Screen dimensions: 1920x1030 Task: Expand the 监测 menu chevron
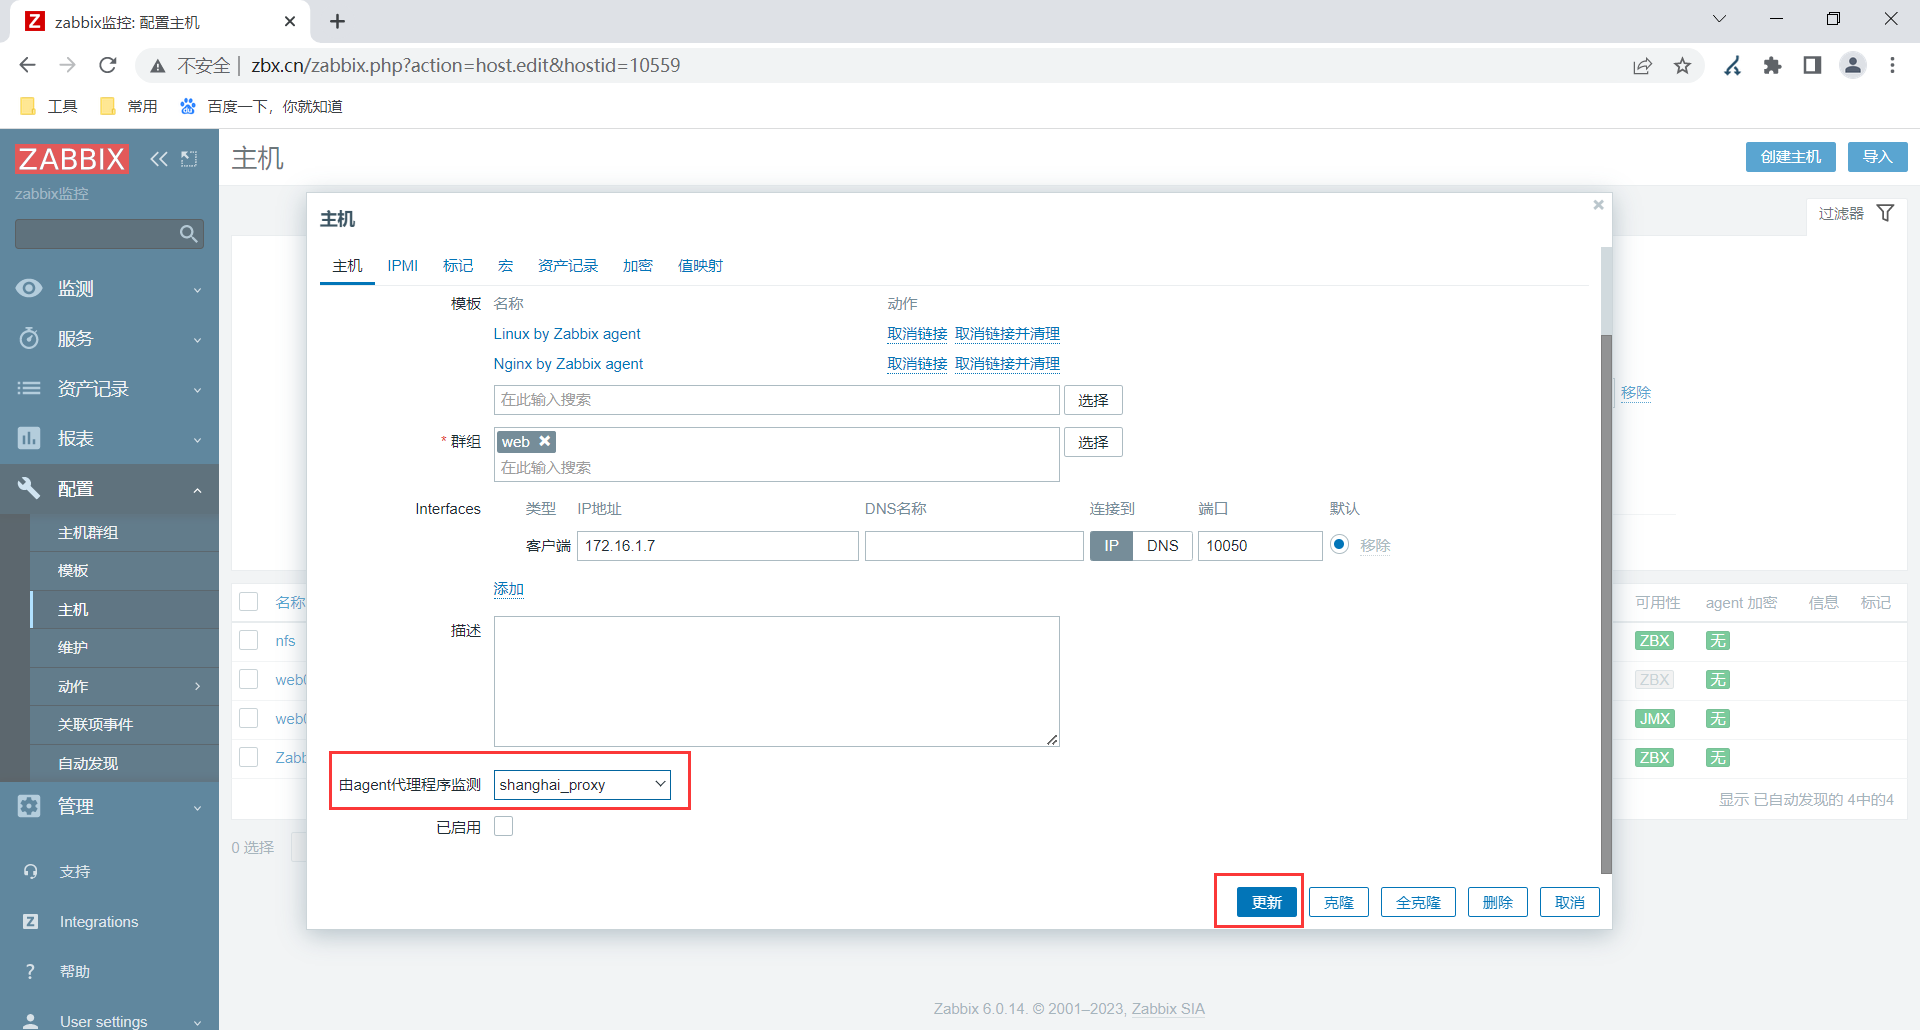point(197,290)
